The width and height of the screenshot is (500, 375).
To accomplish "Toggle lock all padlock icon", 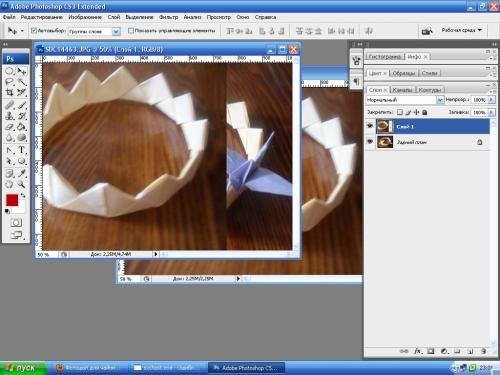I will [x=425, y=112].
